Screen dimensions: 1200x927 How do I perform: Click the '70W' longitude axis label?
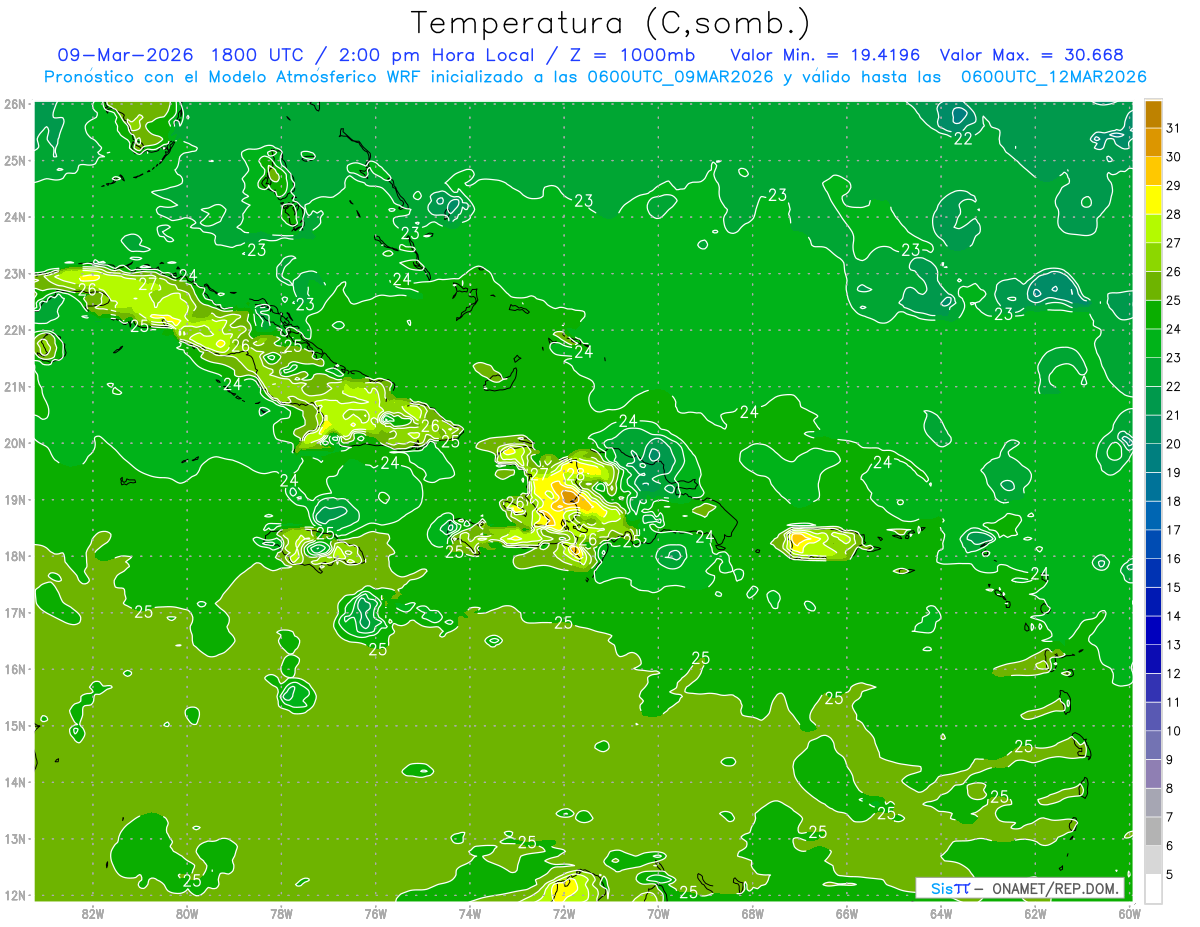[658, 913]
